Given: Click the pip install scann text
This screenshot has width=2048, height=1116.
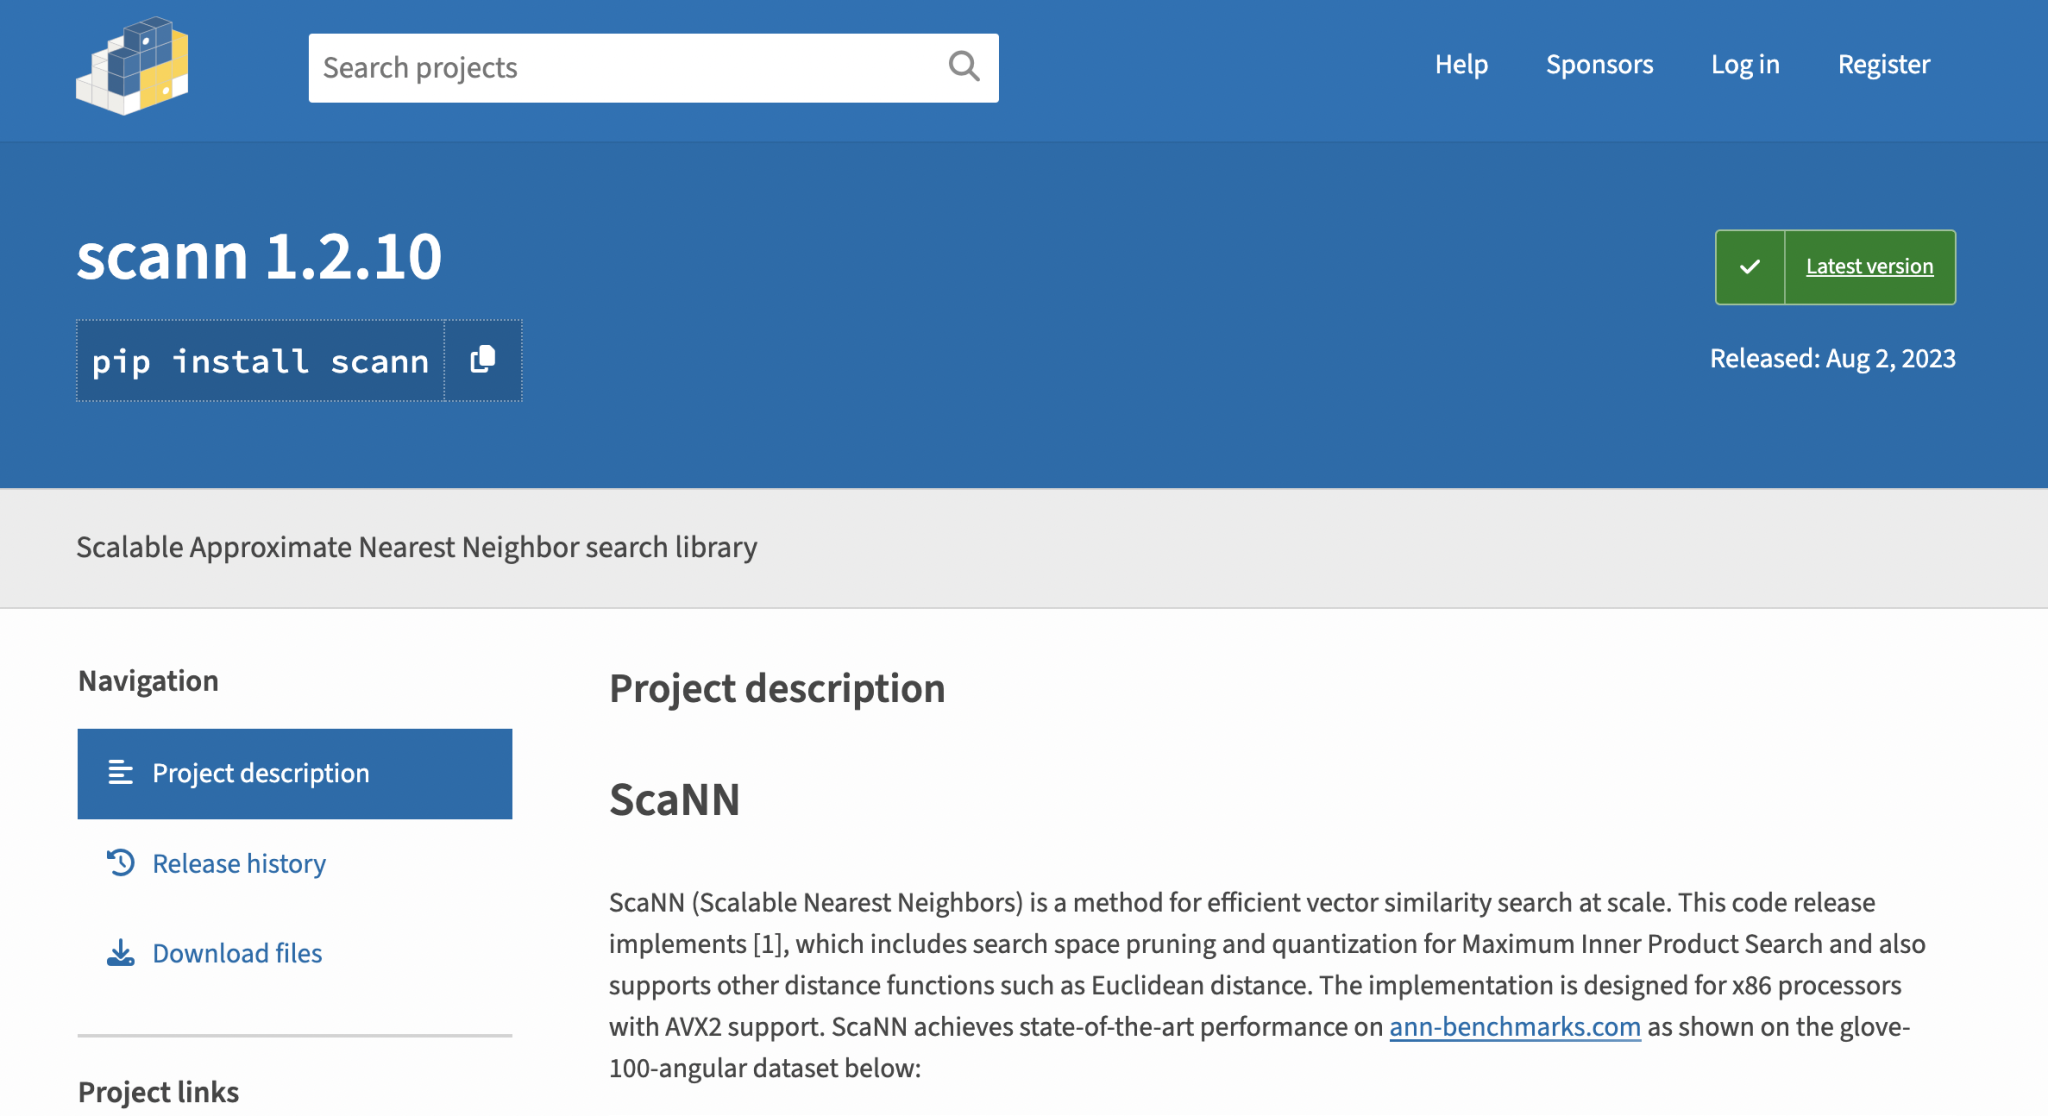Looking at the screenshot, I should [x=260, y=361].
